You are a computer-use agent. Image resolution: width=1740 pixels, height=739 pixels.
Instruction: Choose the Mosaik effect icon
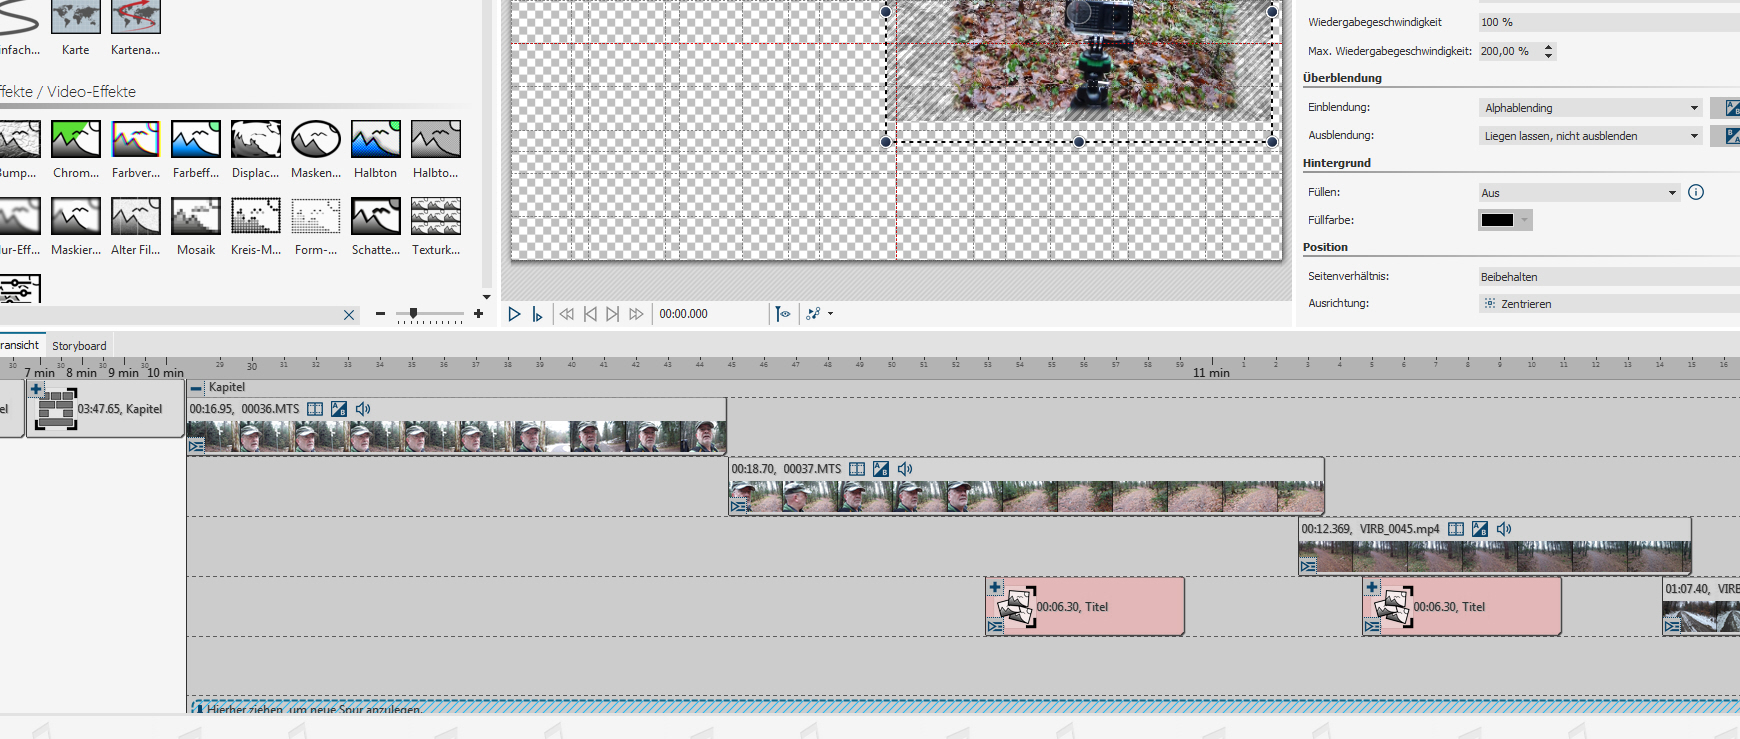(196, 217)
